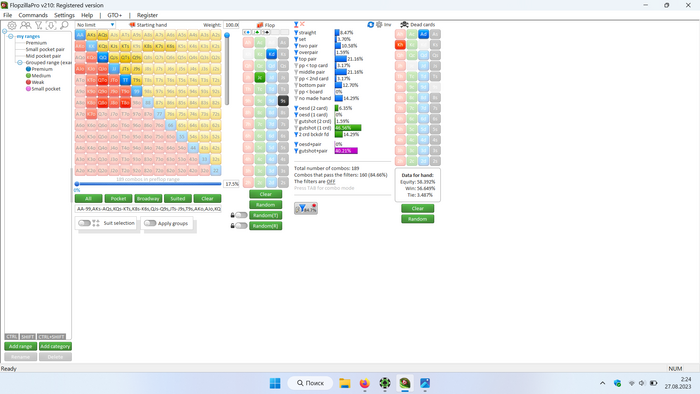Click the All hands button

click(88, 199)
